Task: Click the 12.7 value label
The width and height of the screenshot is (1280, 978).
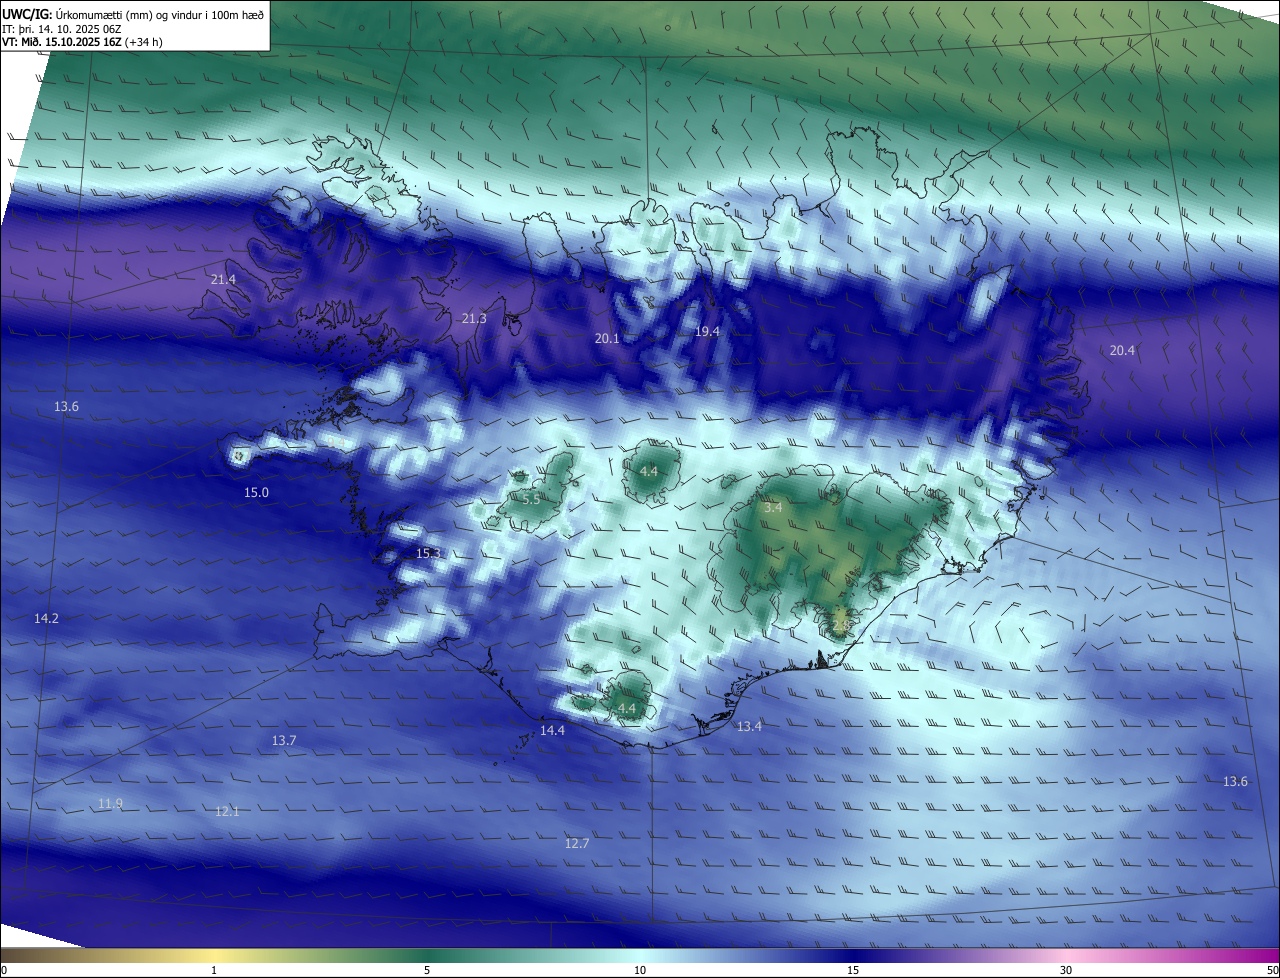Action: 577,844
